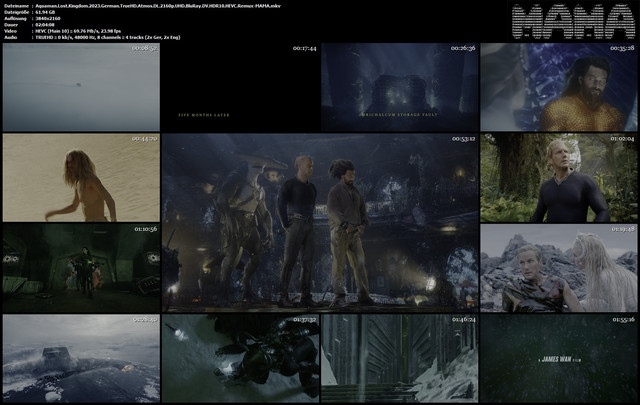The image size is (640, 405).
Task: Click the 00:26:36 timestamp overlay
Action: click(x=463, y=48)
